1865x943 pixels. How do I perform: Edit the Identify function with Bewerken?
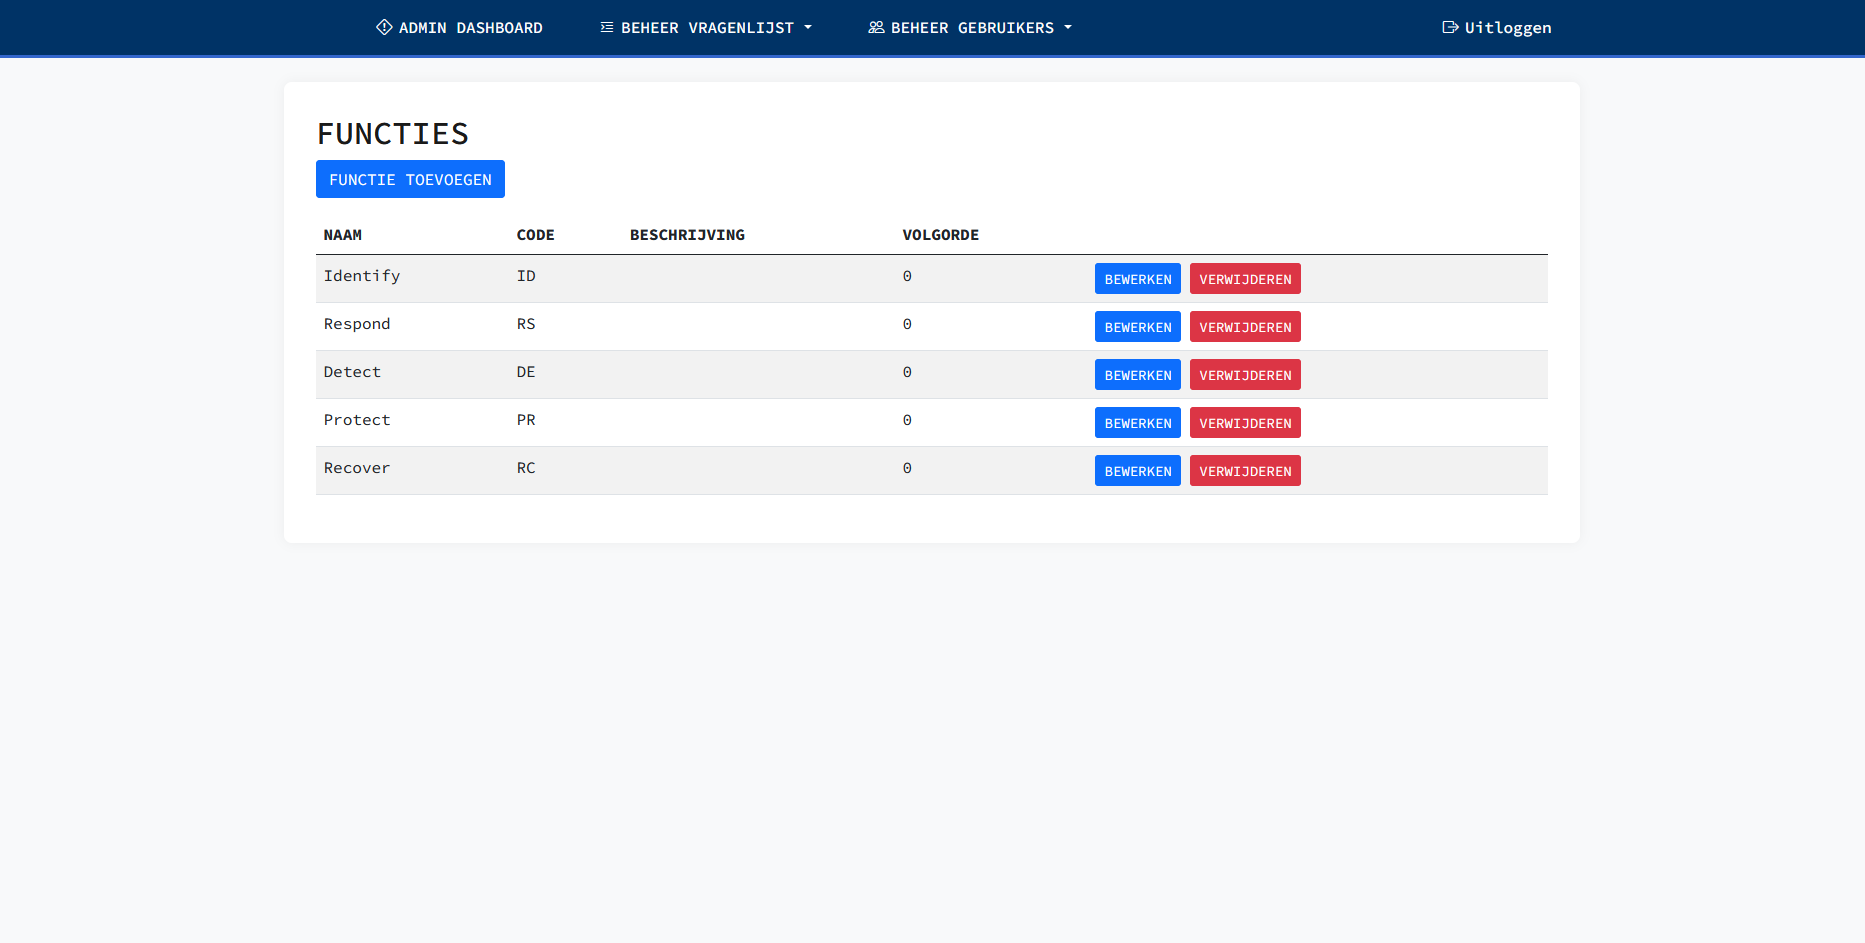pos(1137,279)
